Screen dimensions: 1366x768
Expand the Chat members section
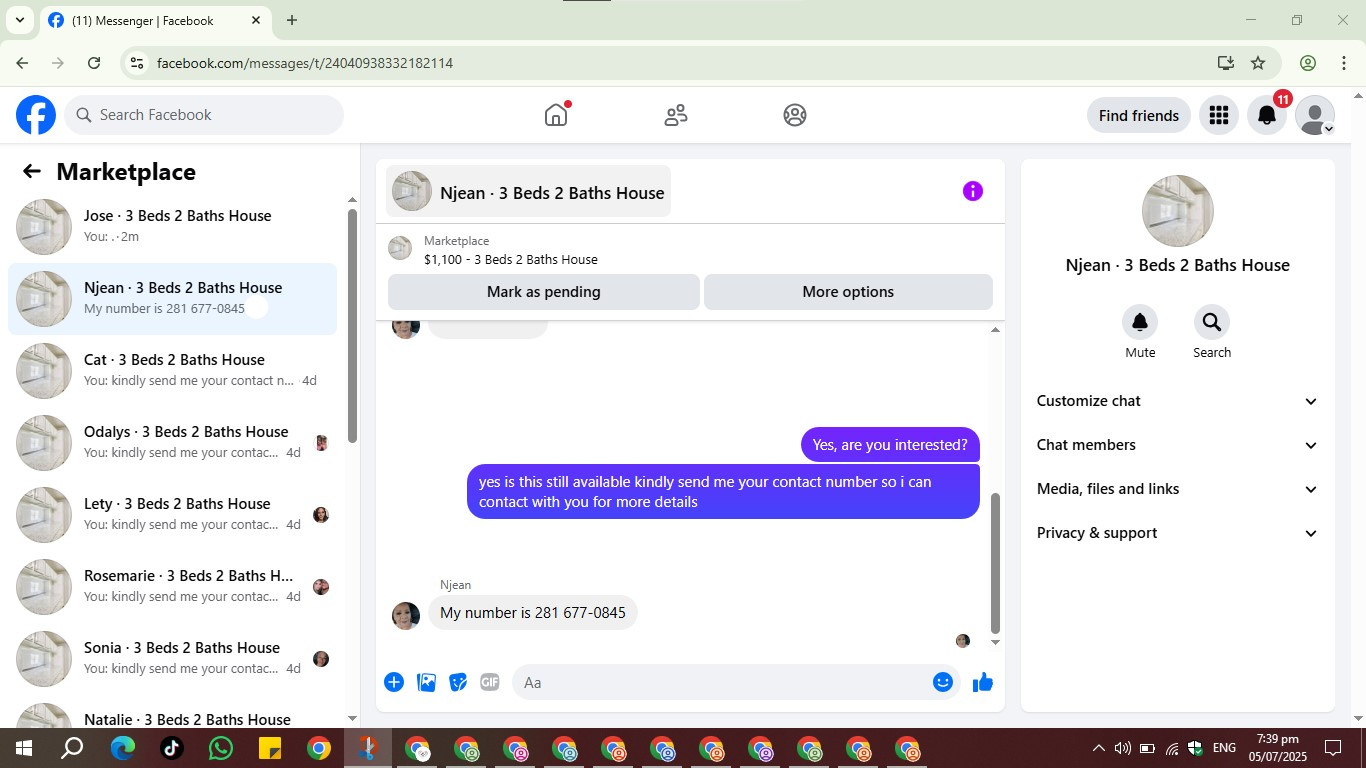[1177, 445]
